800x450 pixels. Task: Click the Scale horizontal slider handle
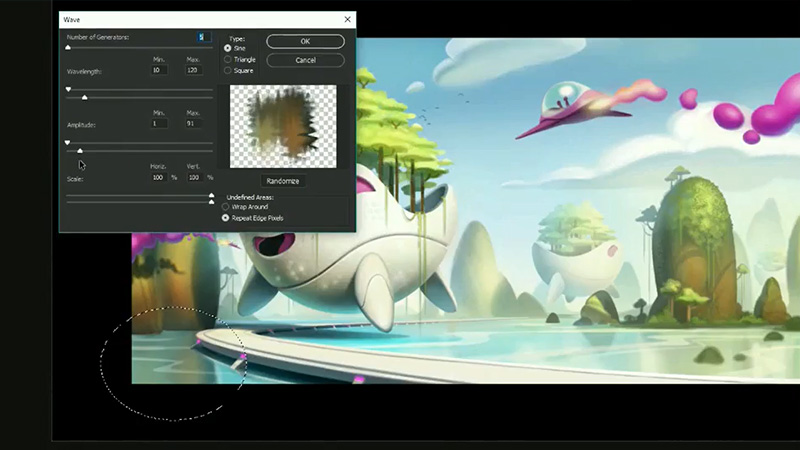pyautogui.click(x=211, y=195)
